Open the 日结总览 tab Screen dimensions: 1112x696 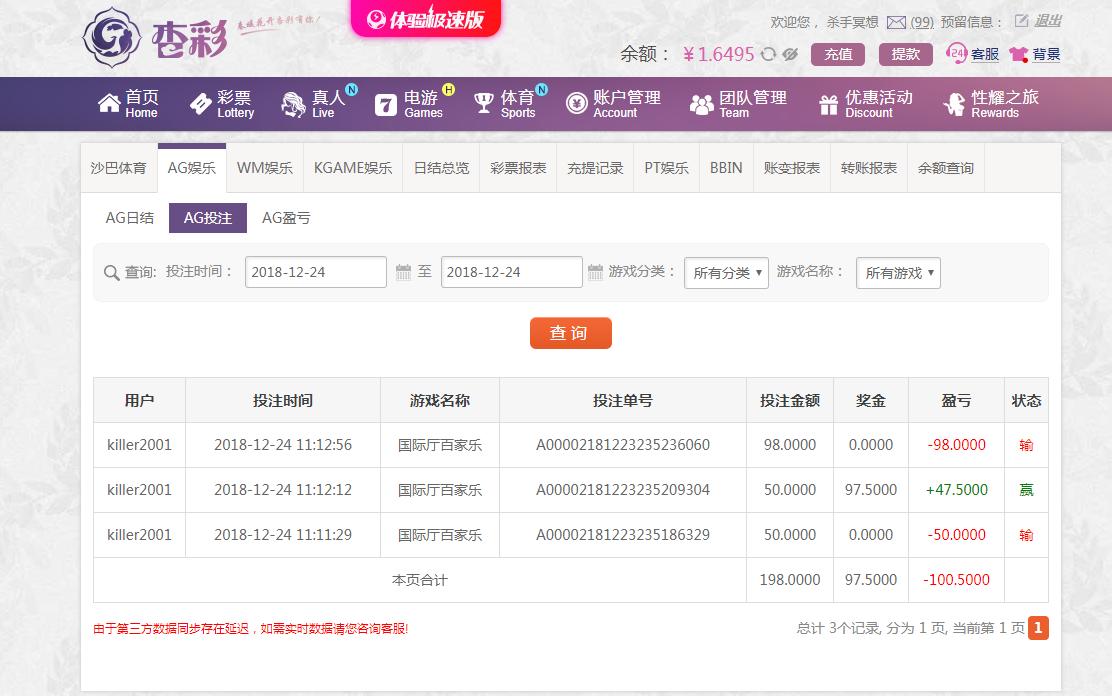tap(441, 168)
